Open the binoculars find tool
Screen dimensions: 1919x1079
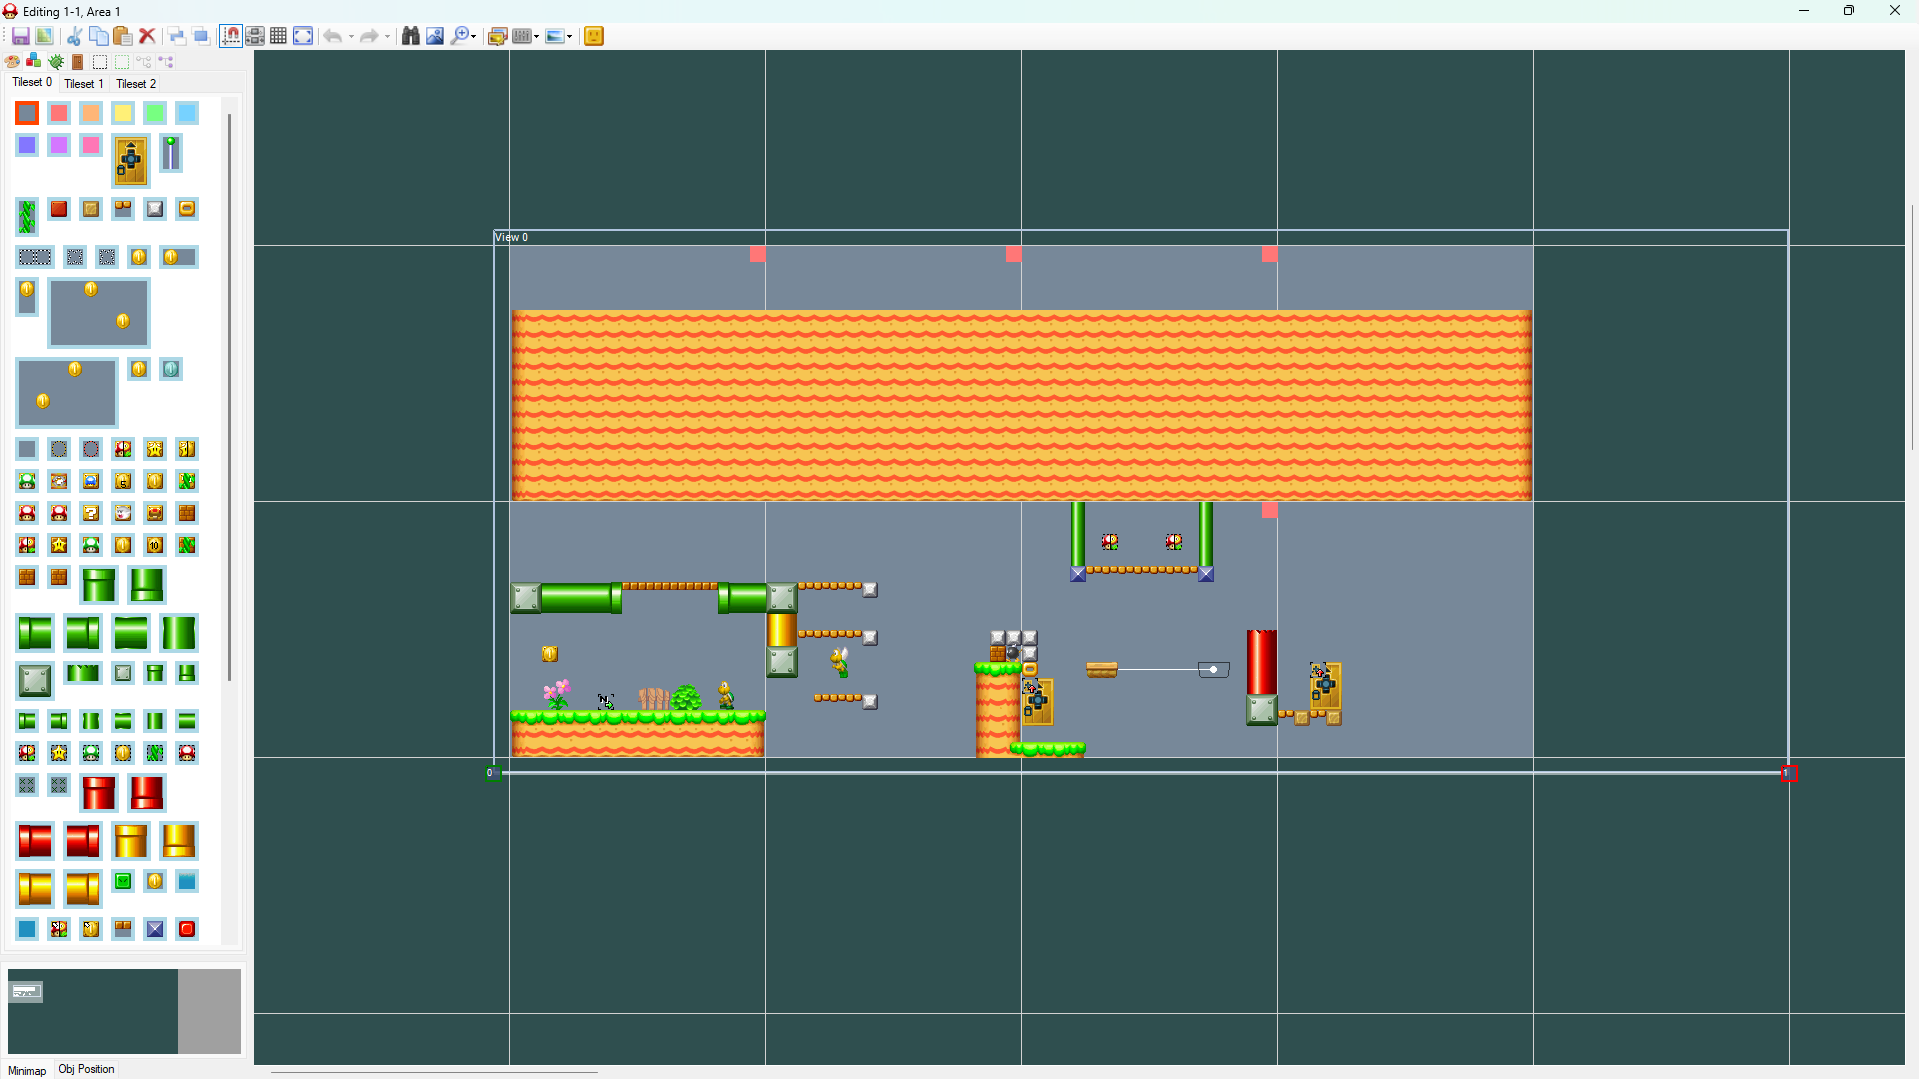[x=410, y=36]
